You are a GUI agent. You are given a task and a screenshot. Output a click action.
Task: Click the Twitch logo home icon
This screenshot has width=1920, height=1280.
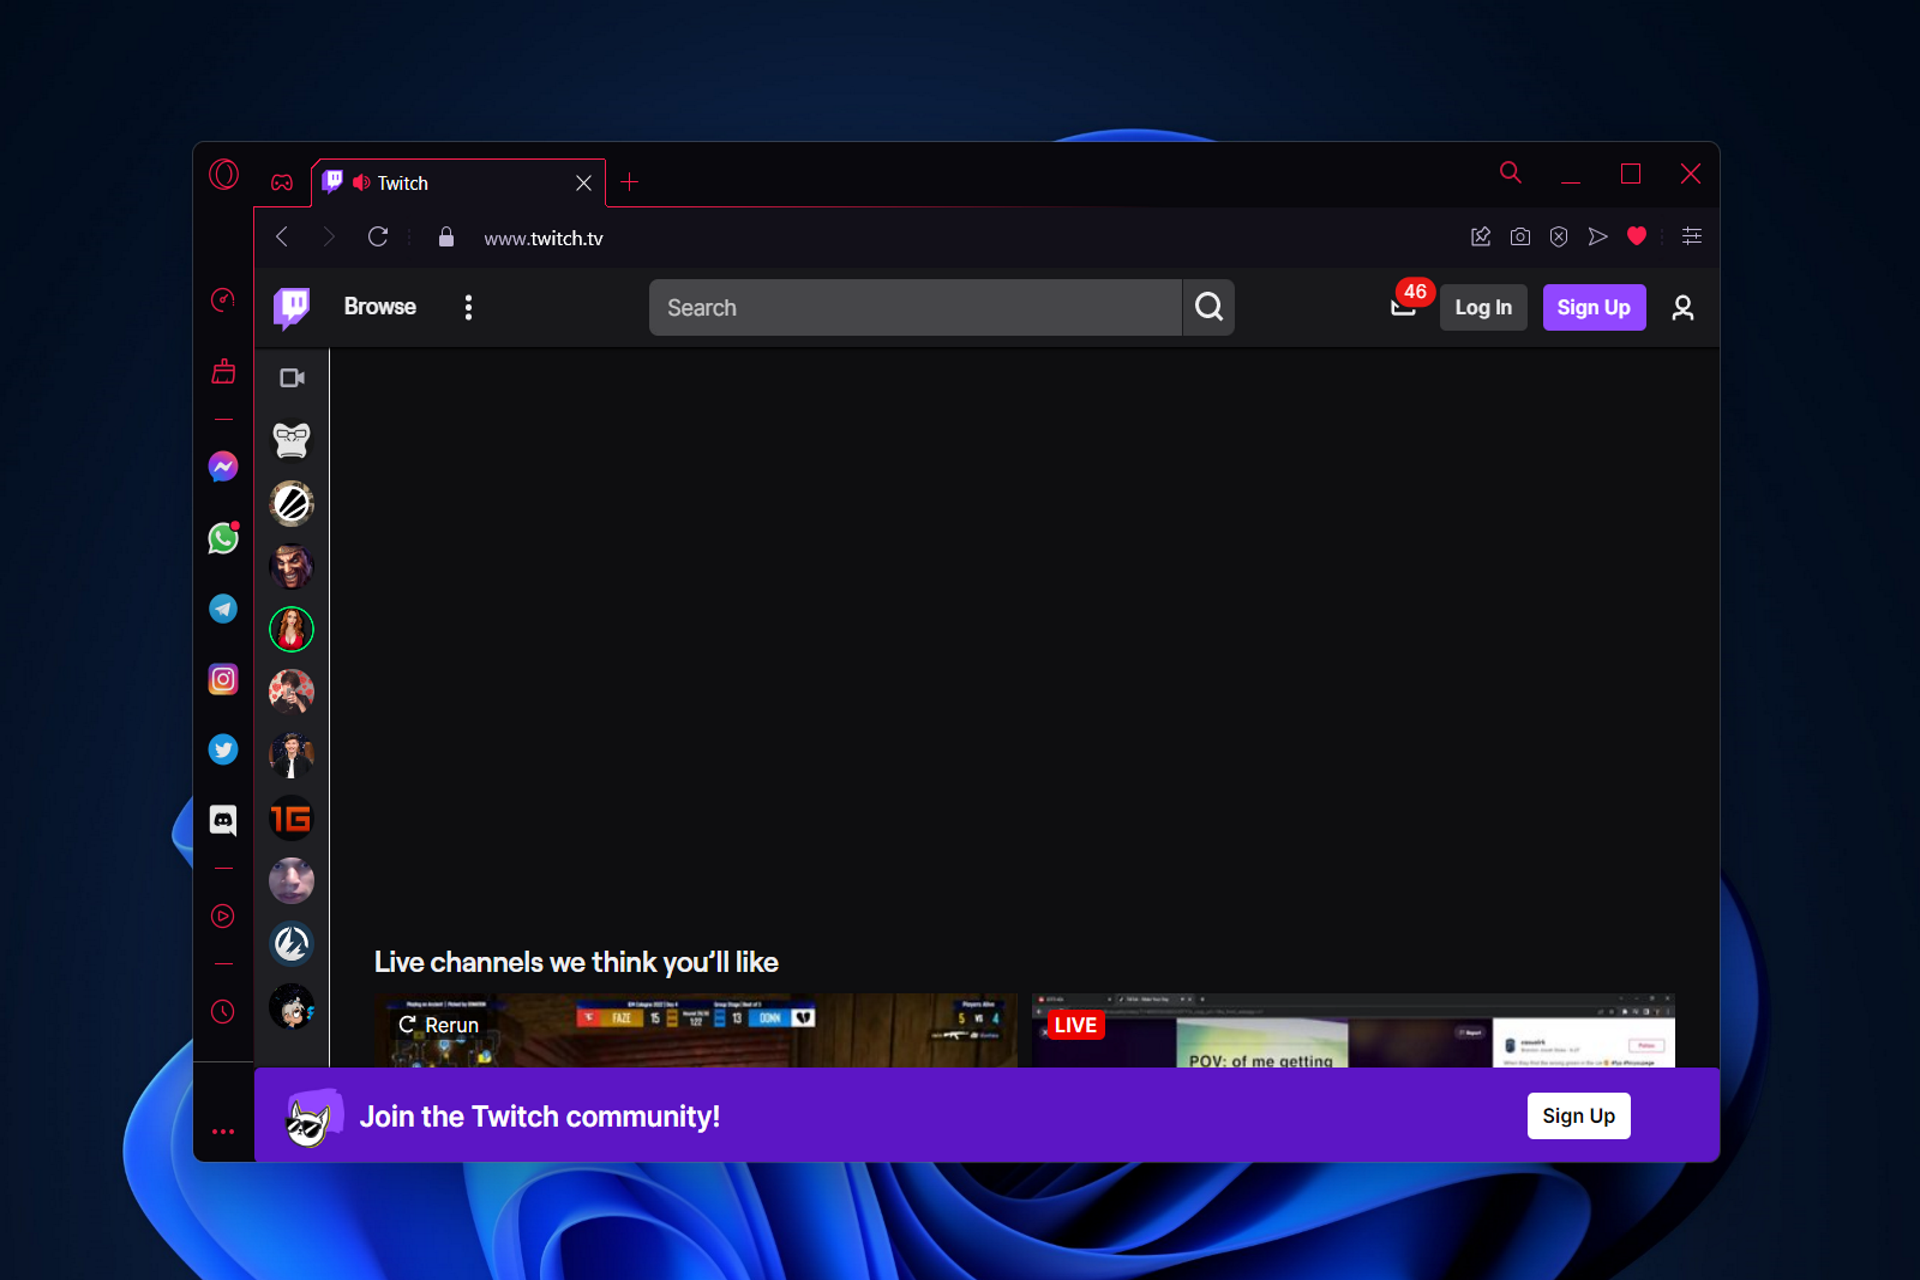pos(292,307)
